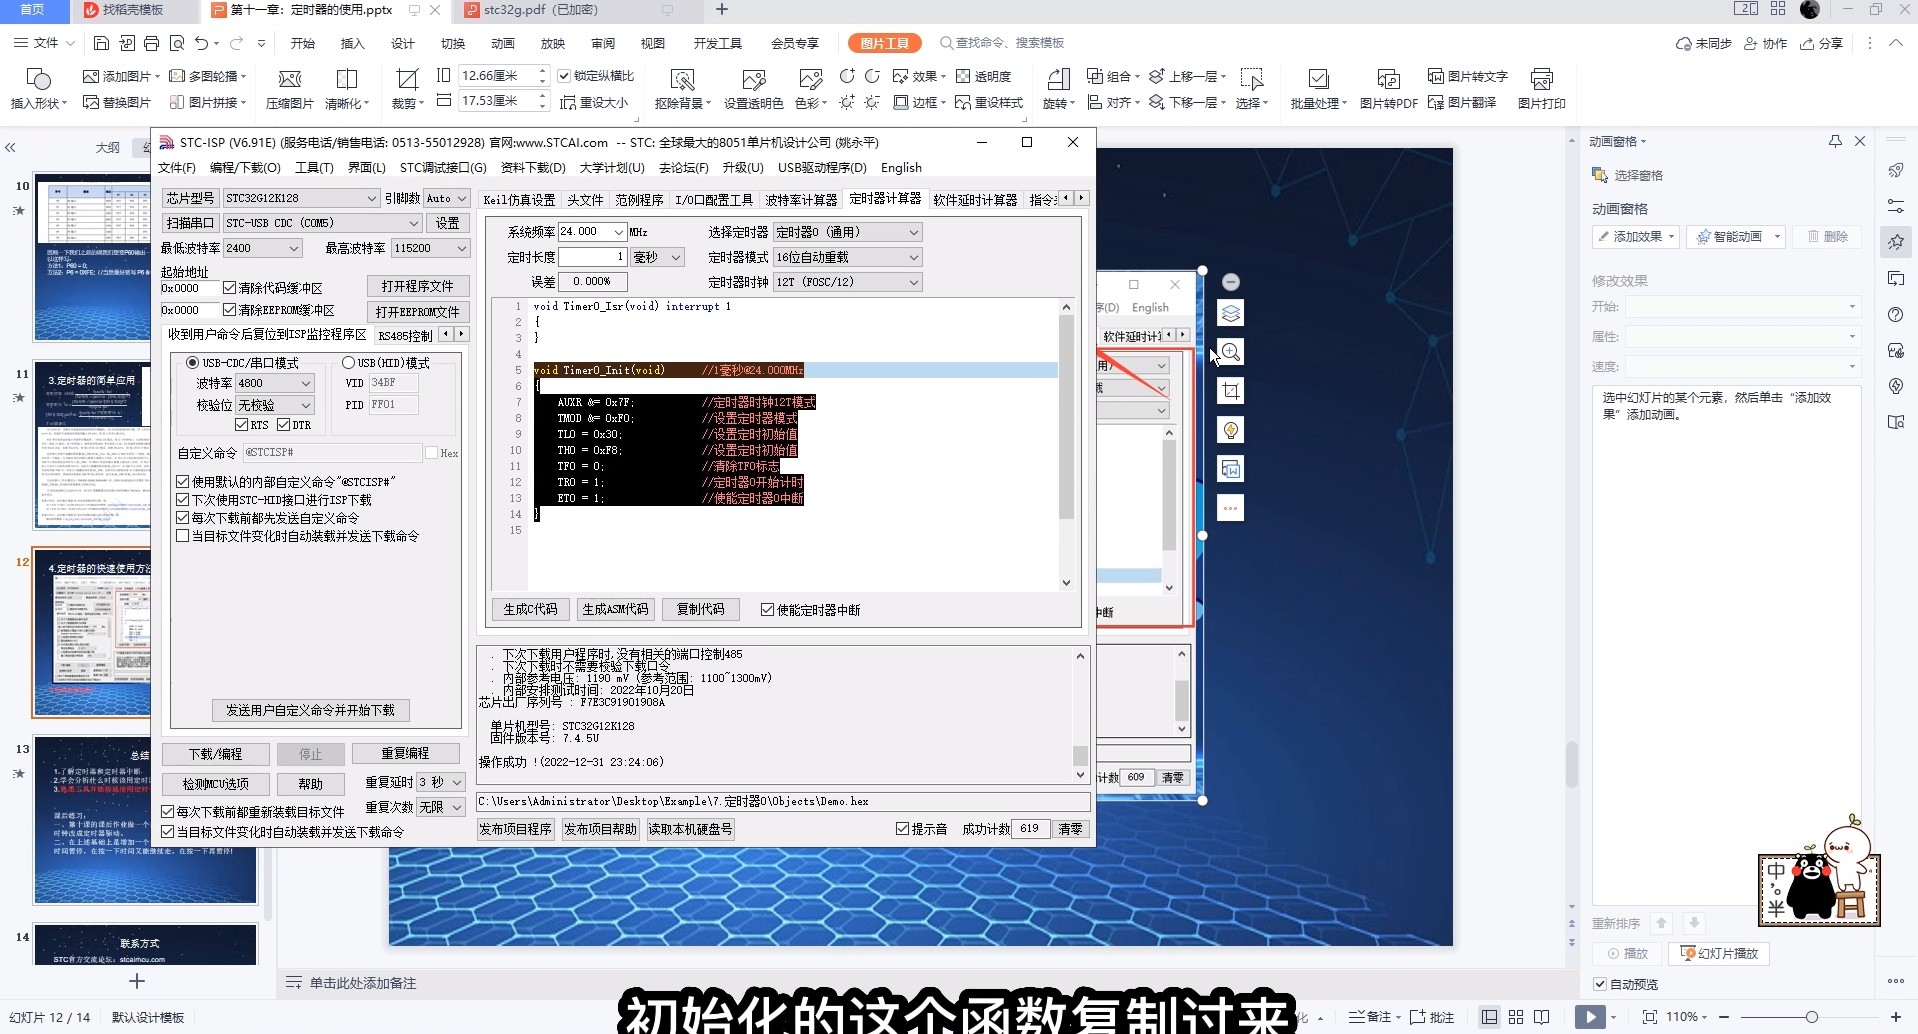The width and height of the screenshot is (1918, 1034).
Task: Click the Open Program File button
Action: pos(417,286)
